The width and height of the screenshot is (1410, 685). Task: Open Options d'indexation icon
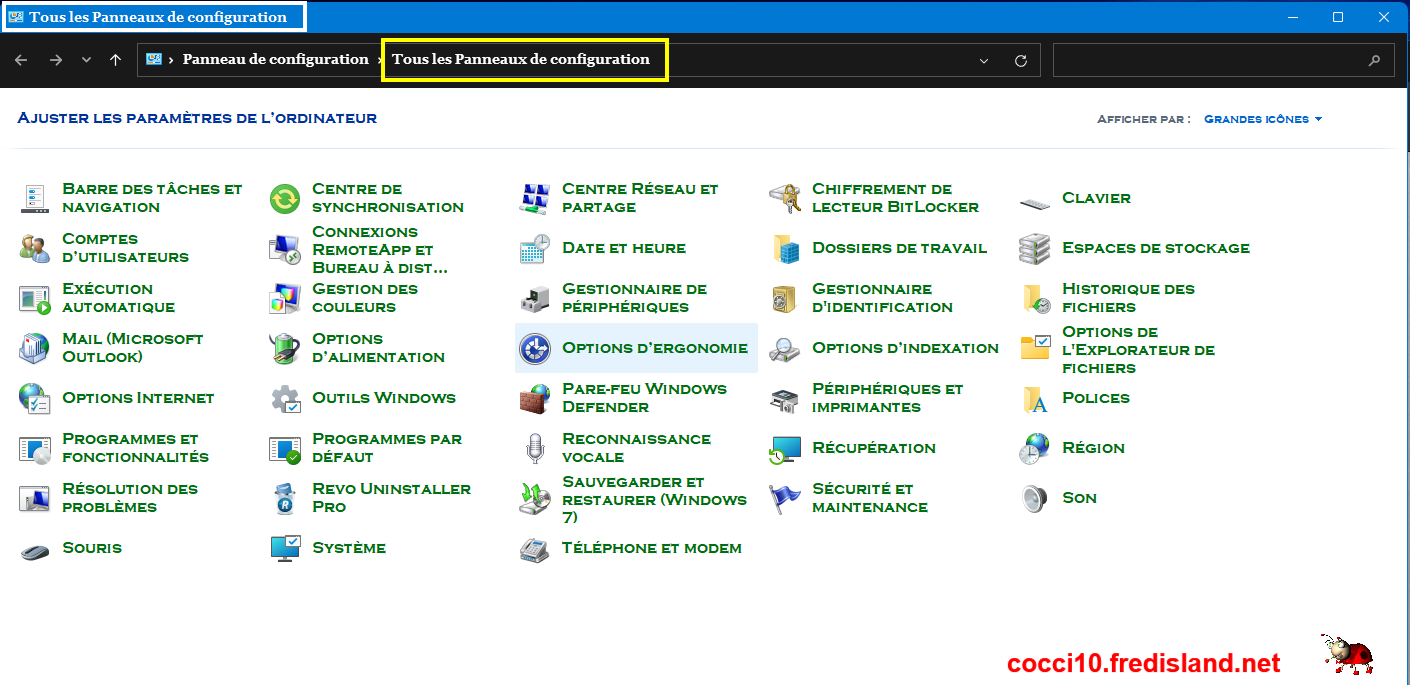coord(785,348)
